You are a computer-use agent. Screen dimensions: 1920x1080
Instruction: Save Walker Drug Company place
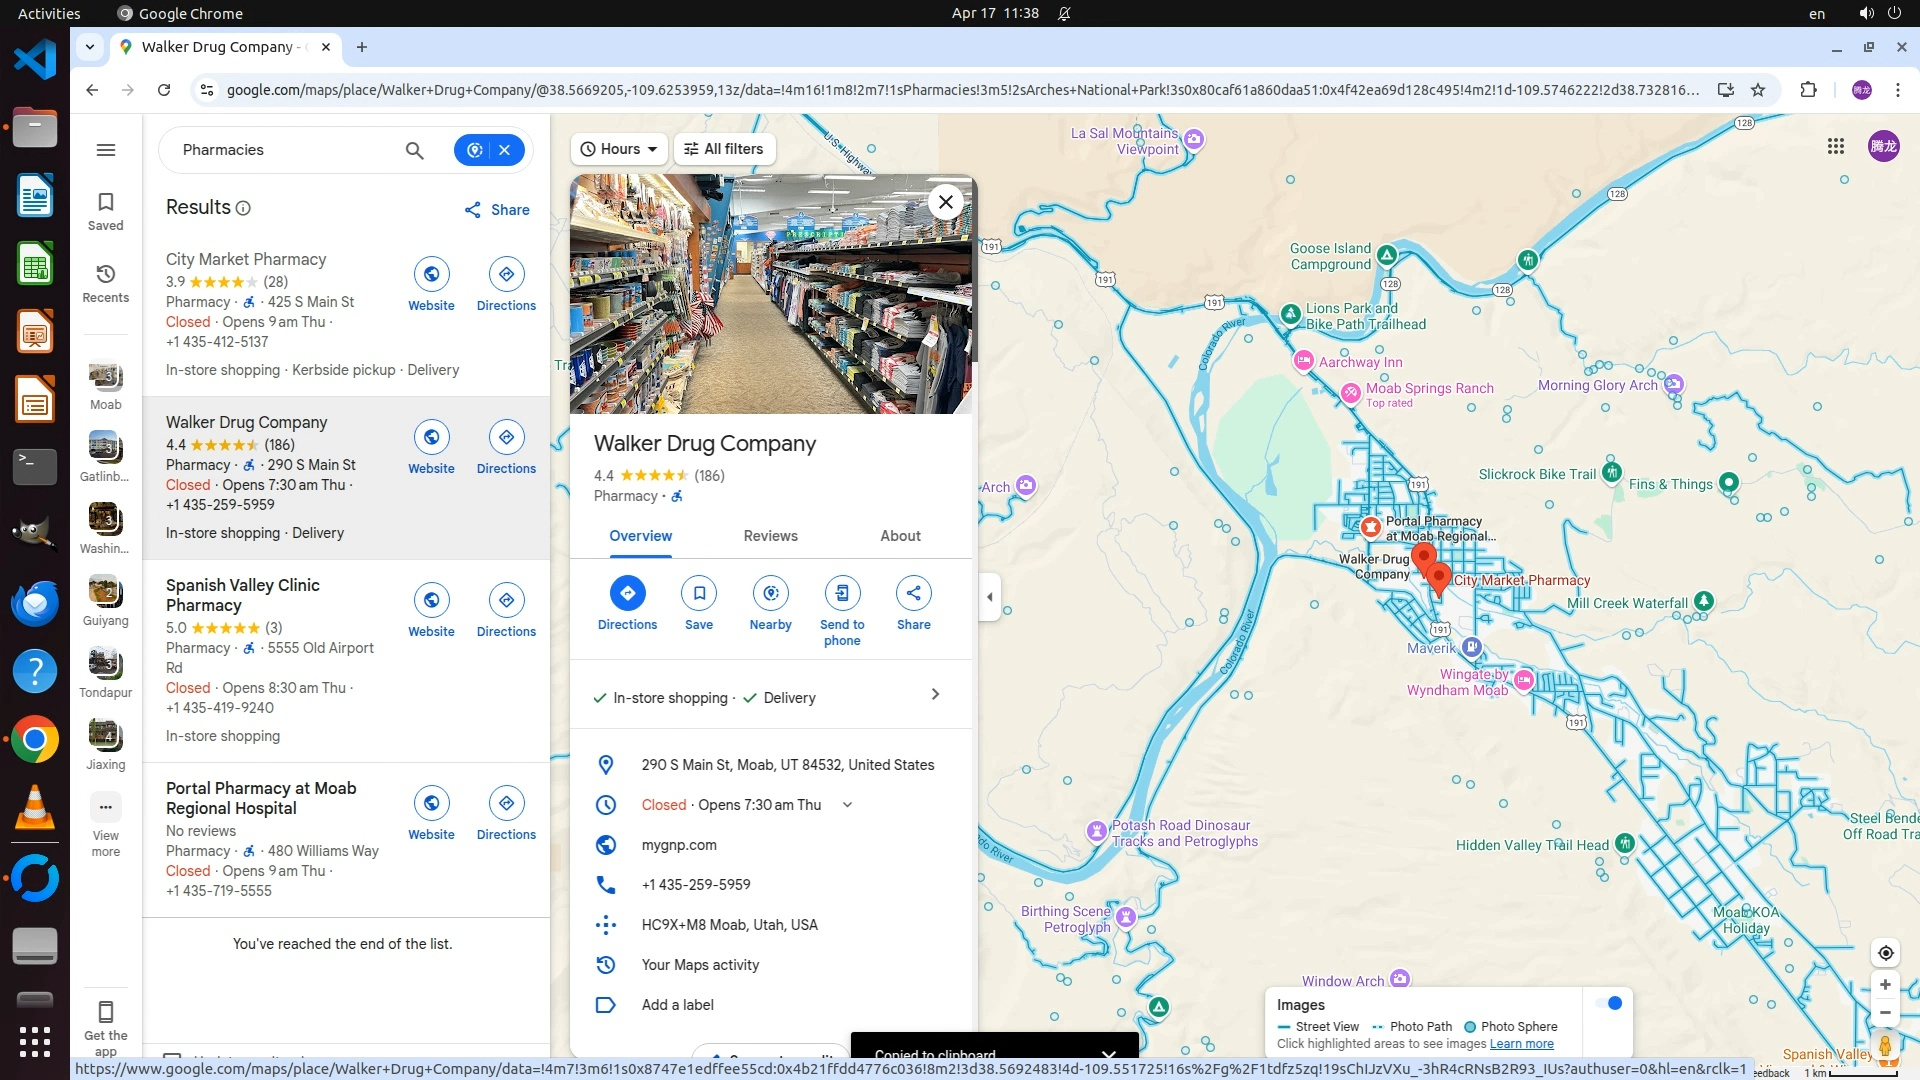[x=698, y=593]
